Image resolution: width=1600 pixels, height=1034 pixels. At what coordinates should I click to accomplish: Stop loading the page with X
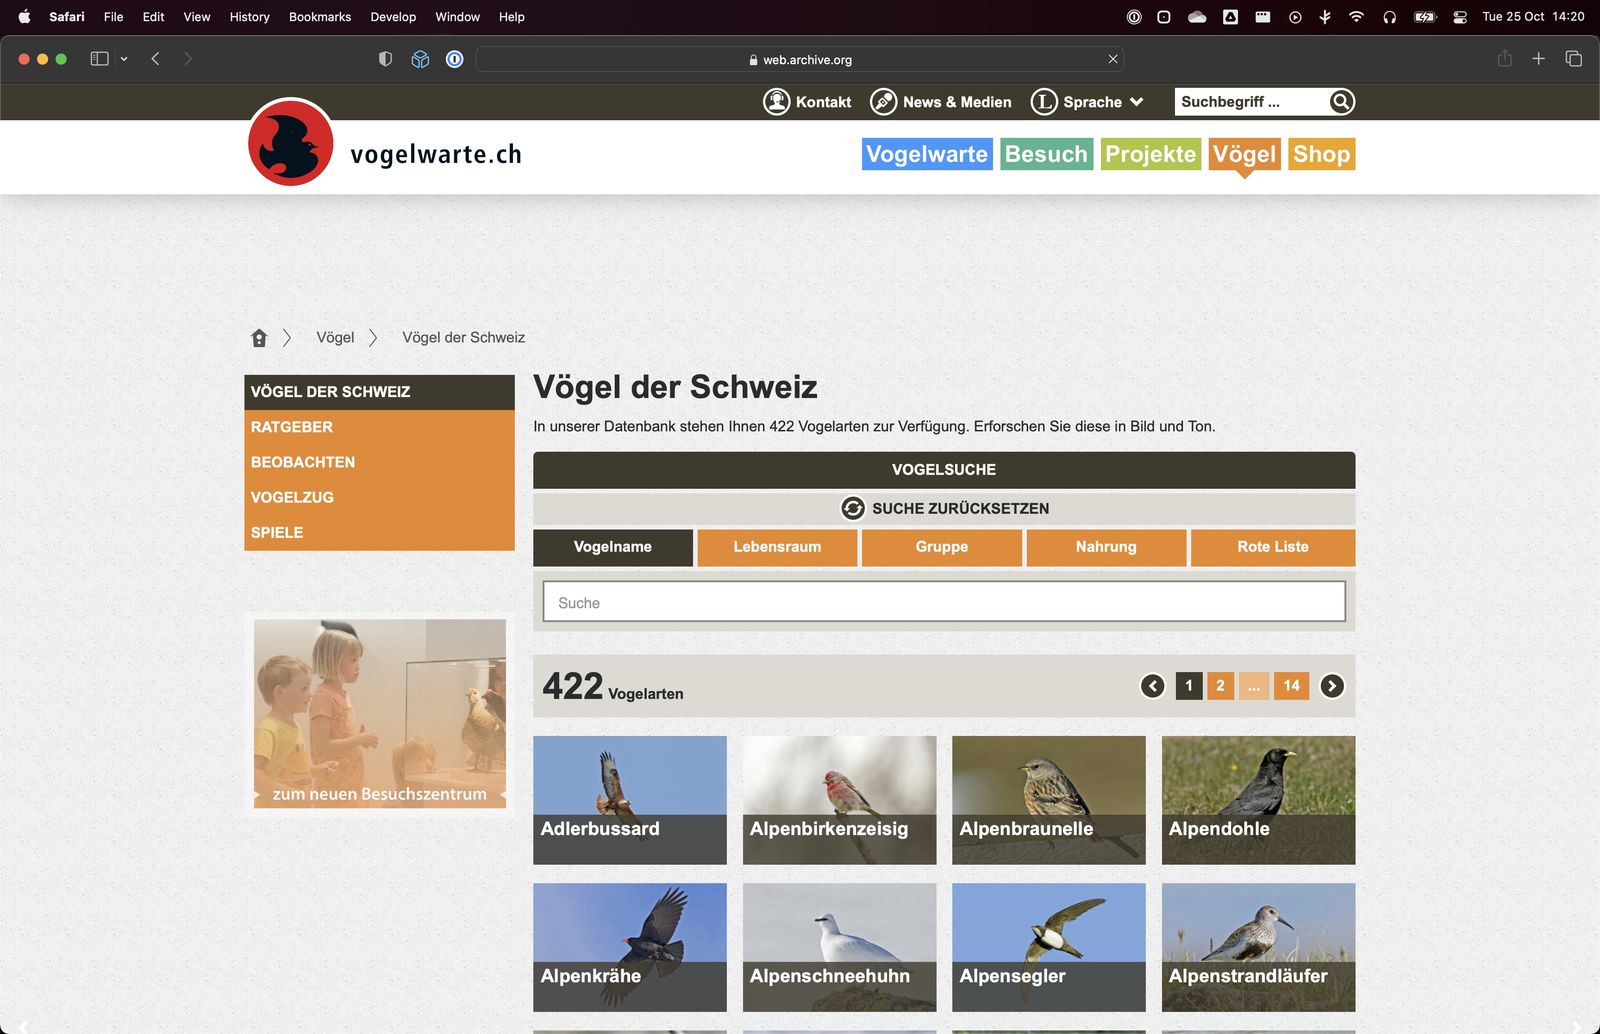tap(1113, 59)
